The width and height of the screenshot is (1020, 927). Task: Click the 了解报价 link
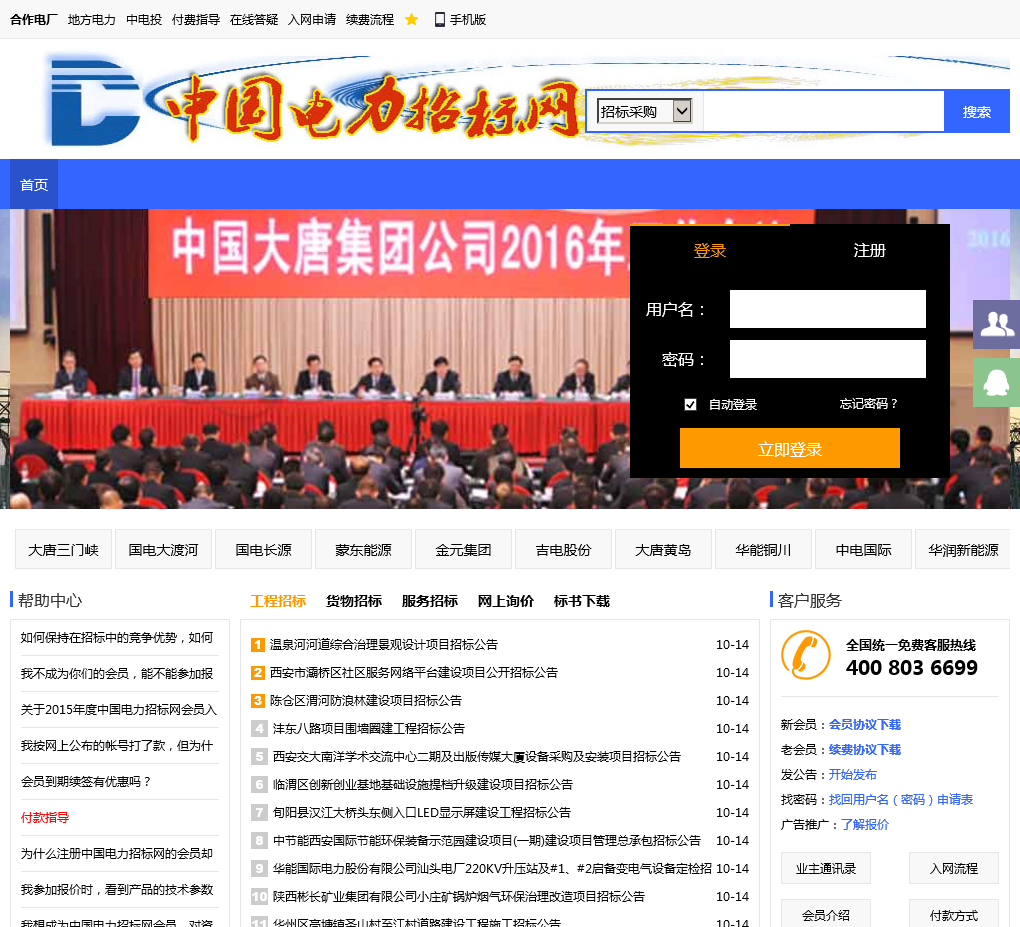(x=865, y=824)
